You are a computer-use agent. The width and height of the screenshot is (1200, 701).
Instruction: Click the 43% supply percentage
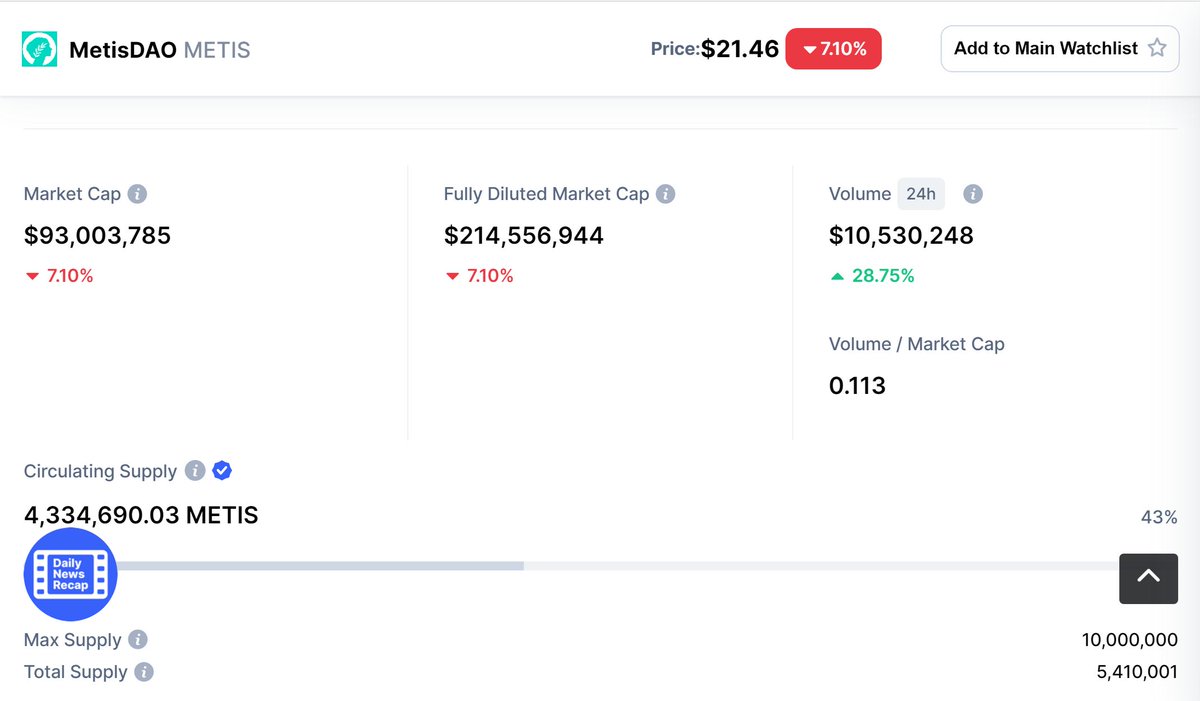[x=1159, y=517]
